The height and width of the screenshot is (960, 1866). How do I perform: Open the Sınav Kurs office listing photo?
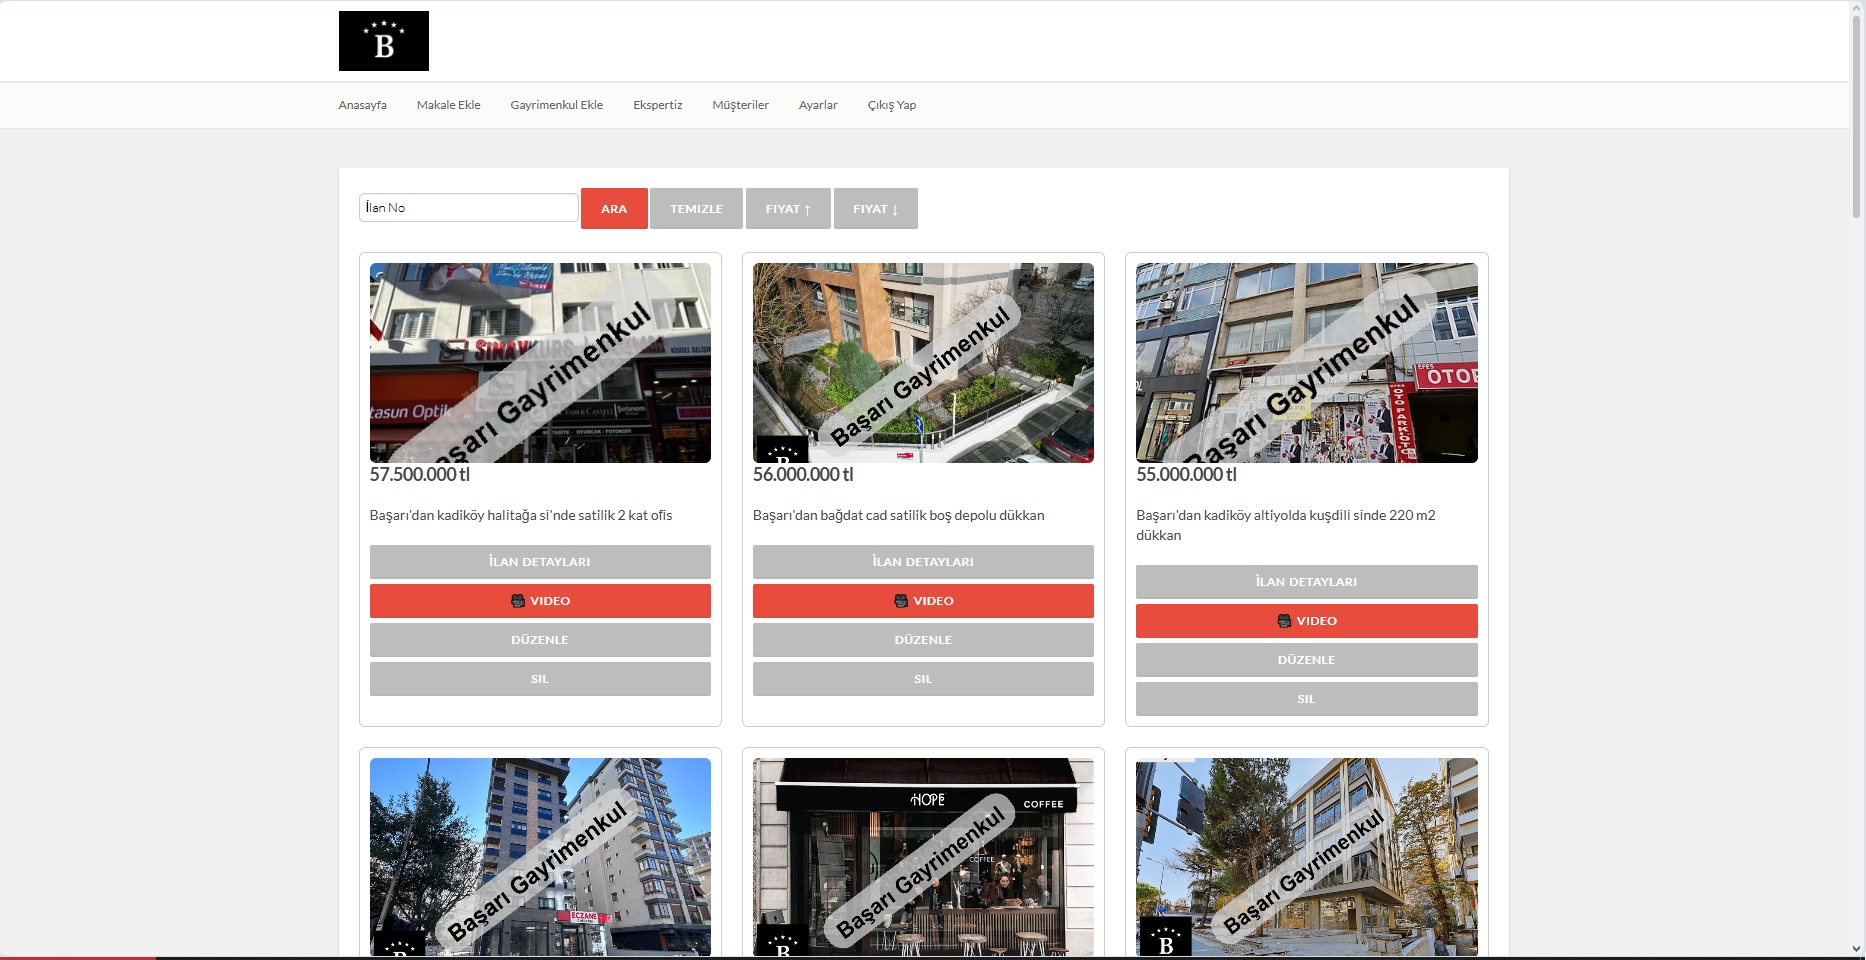click(x=540, y=363)
